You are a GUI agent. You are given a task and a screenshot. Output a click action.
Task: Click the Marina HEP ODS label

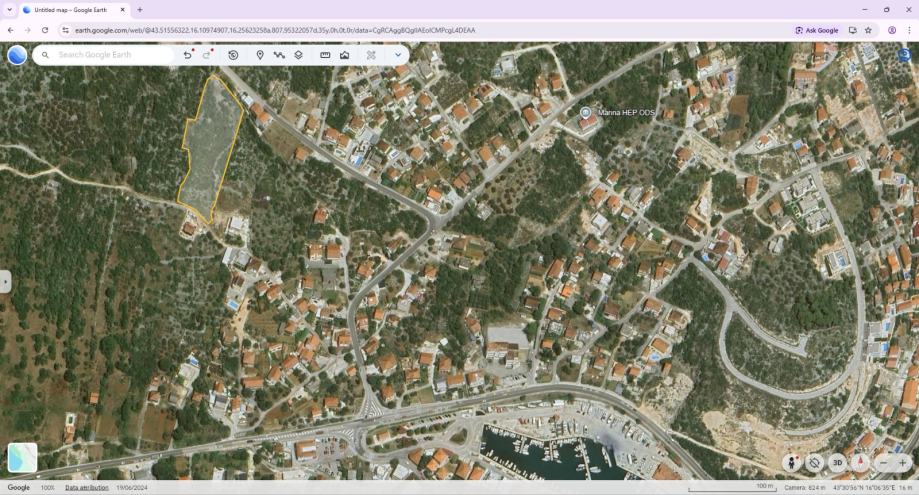(x=626, y=112)
